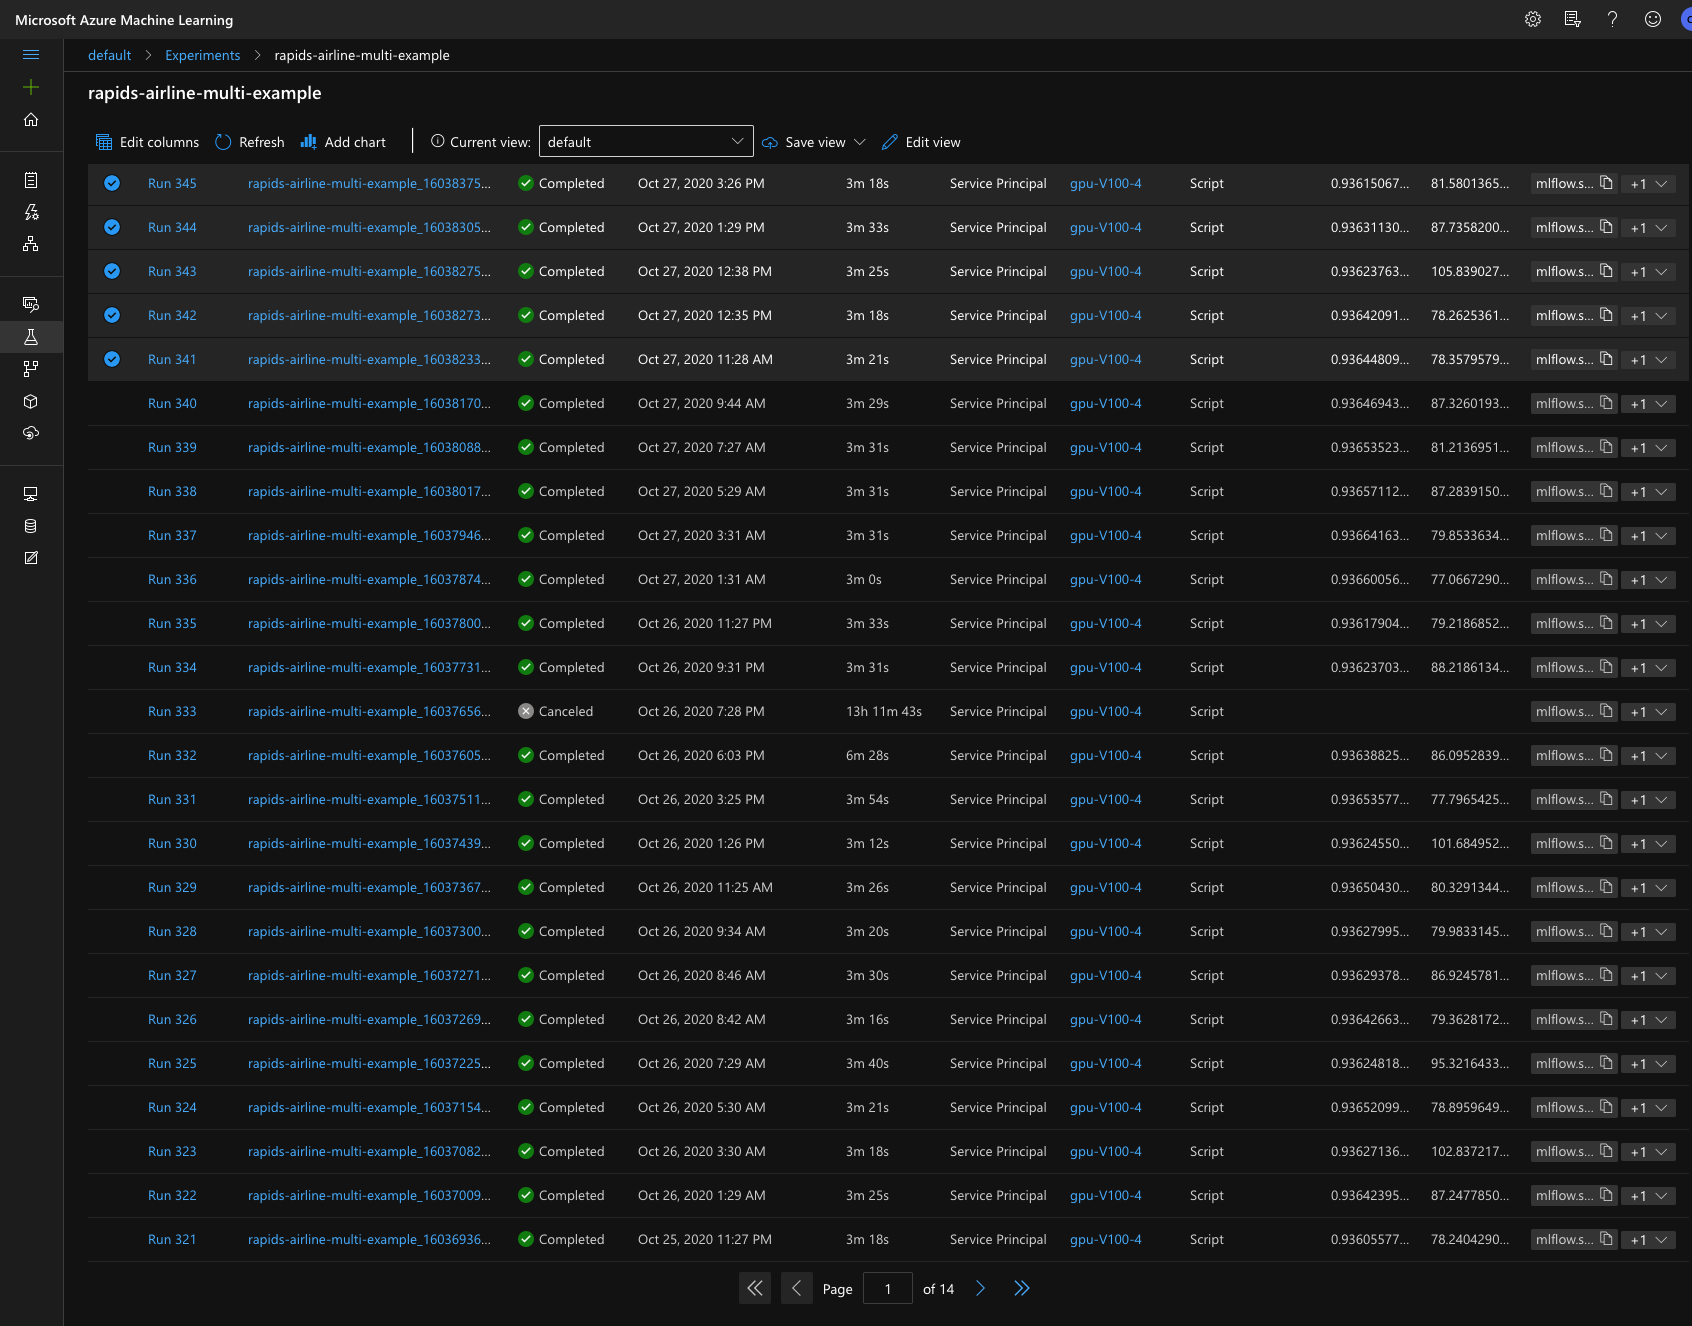Viewport: 1692px width, 1326px height.
Task: Expand the Save view dropdown arrow
Action: click(858, 141)
